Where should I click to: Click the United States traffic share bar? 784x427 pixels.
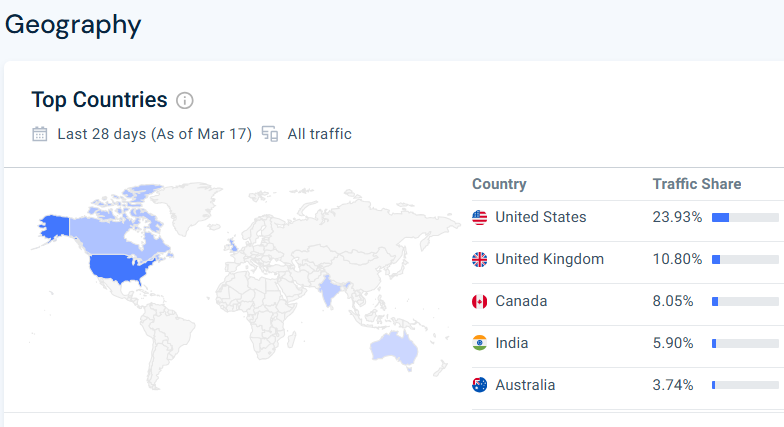pyautogui.click(x=745, y=217)
